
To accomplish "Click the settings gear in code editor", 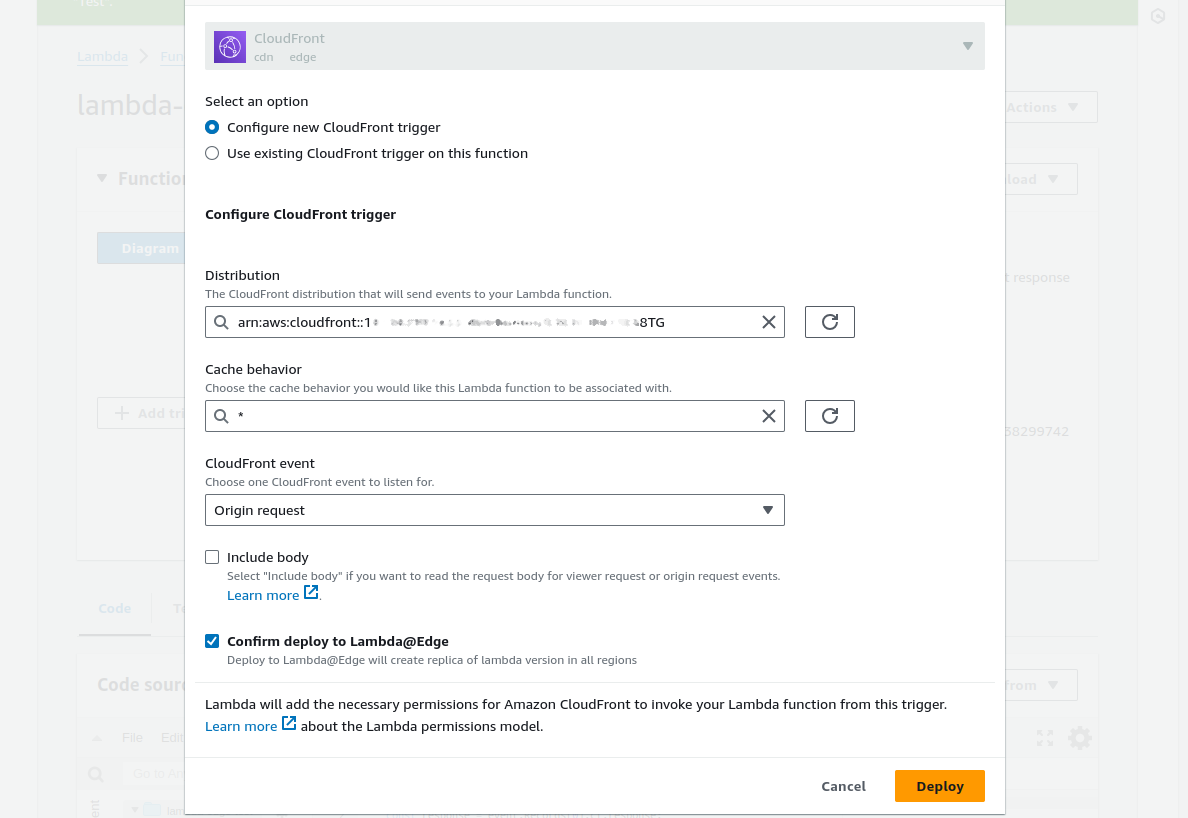I will click(x=1080, y=738).
